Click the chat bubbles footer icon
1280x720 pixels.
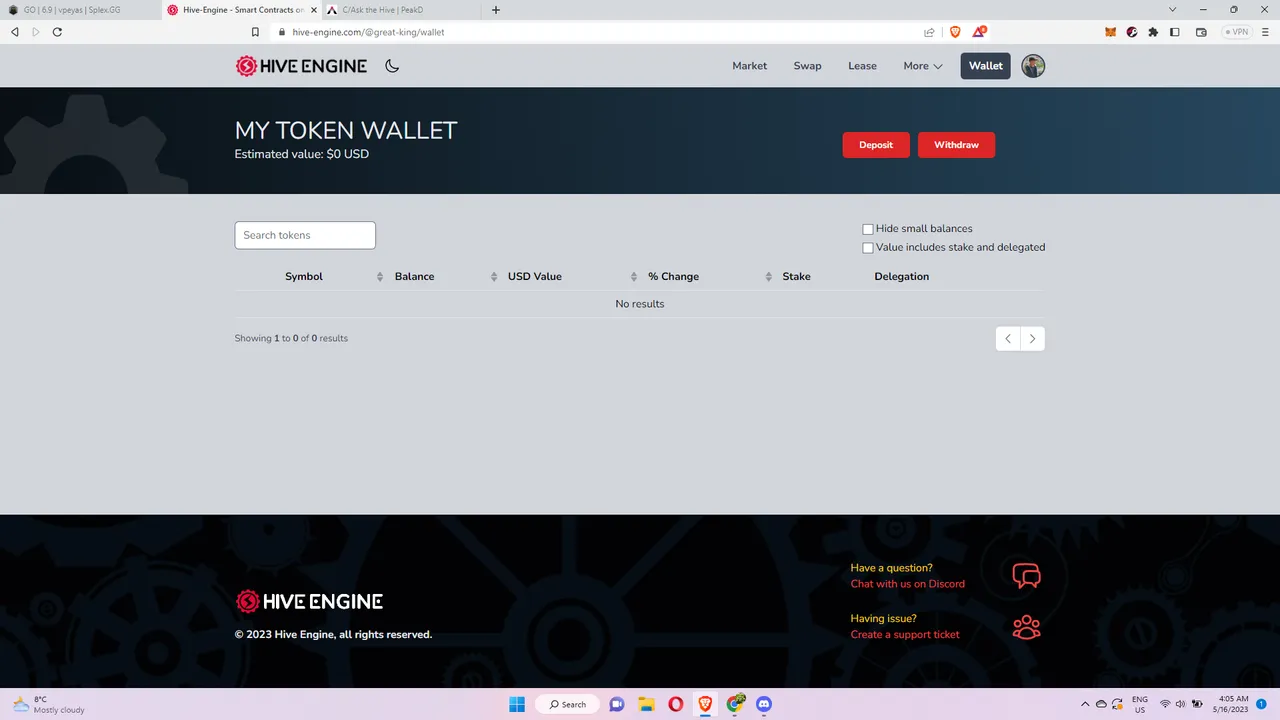pyautogui.click(x=1026, y=576)
